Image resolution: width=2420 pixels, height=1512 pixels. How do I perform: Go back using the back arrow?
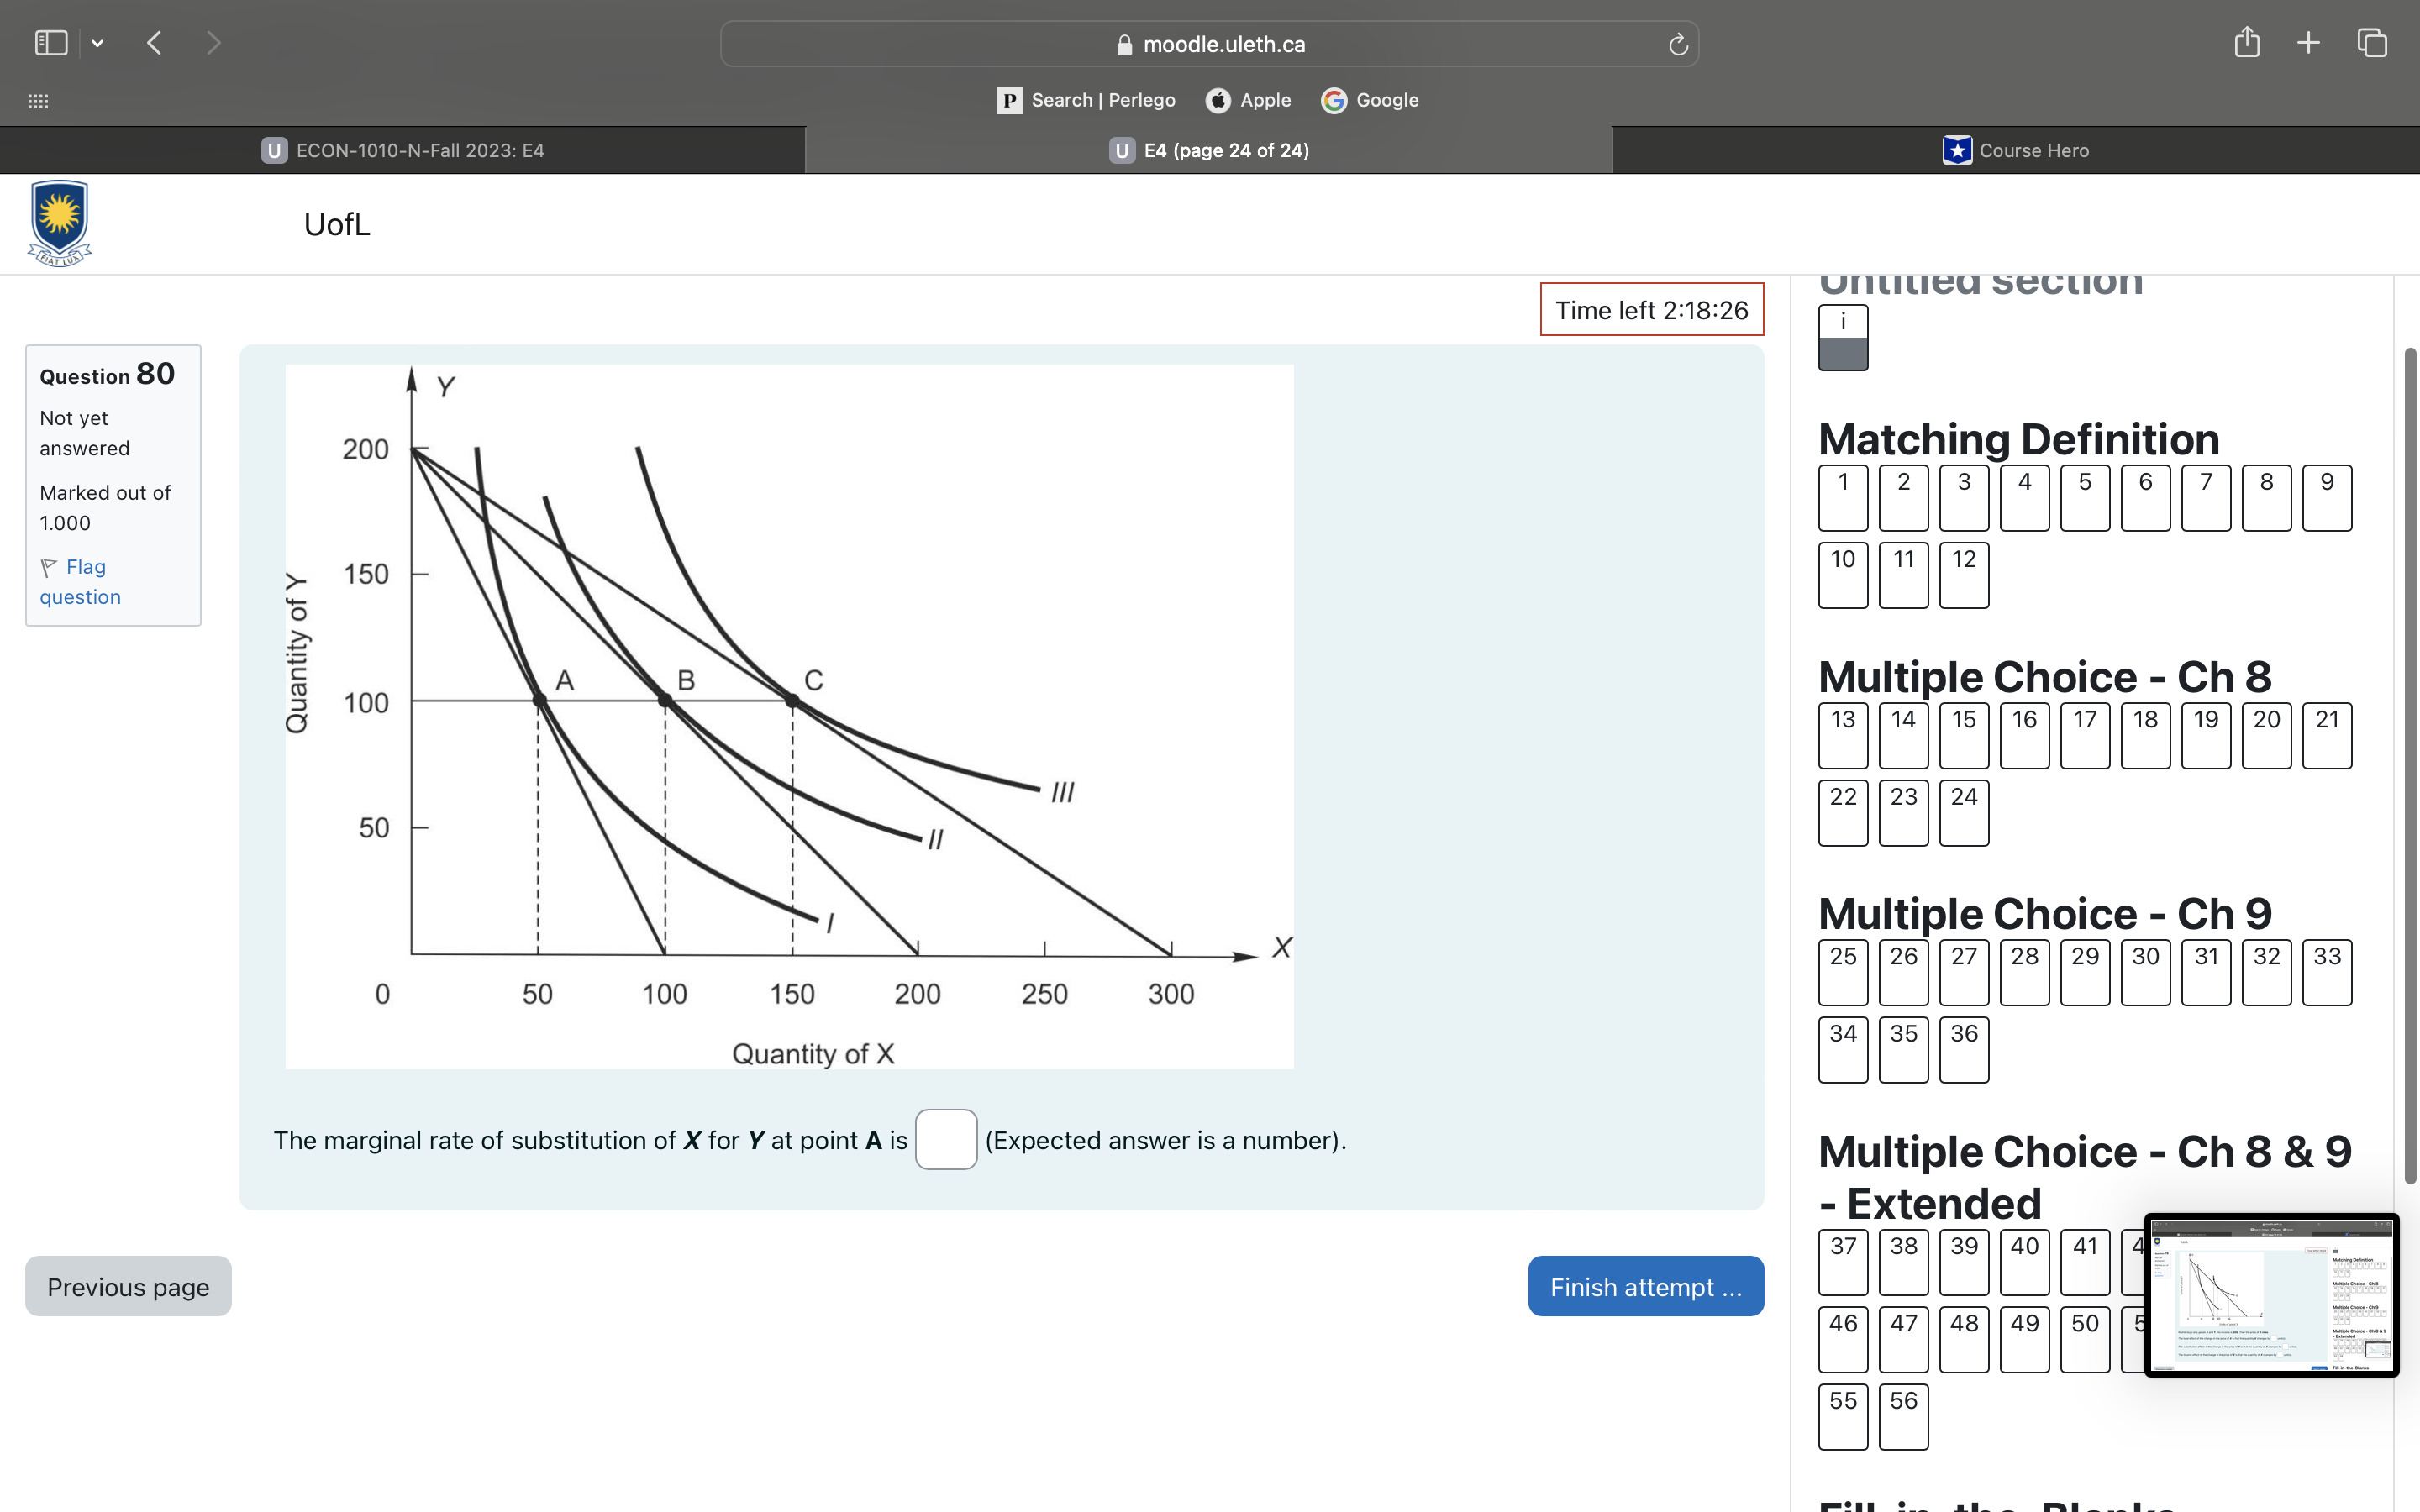154,43
